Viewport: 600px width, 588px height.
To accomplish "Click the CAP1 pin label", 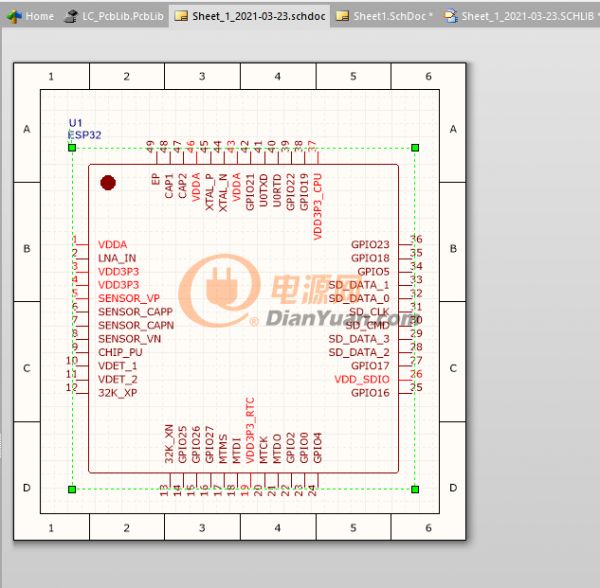I will pyautogui.click(x=169, y=186).
